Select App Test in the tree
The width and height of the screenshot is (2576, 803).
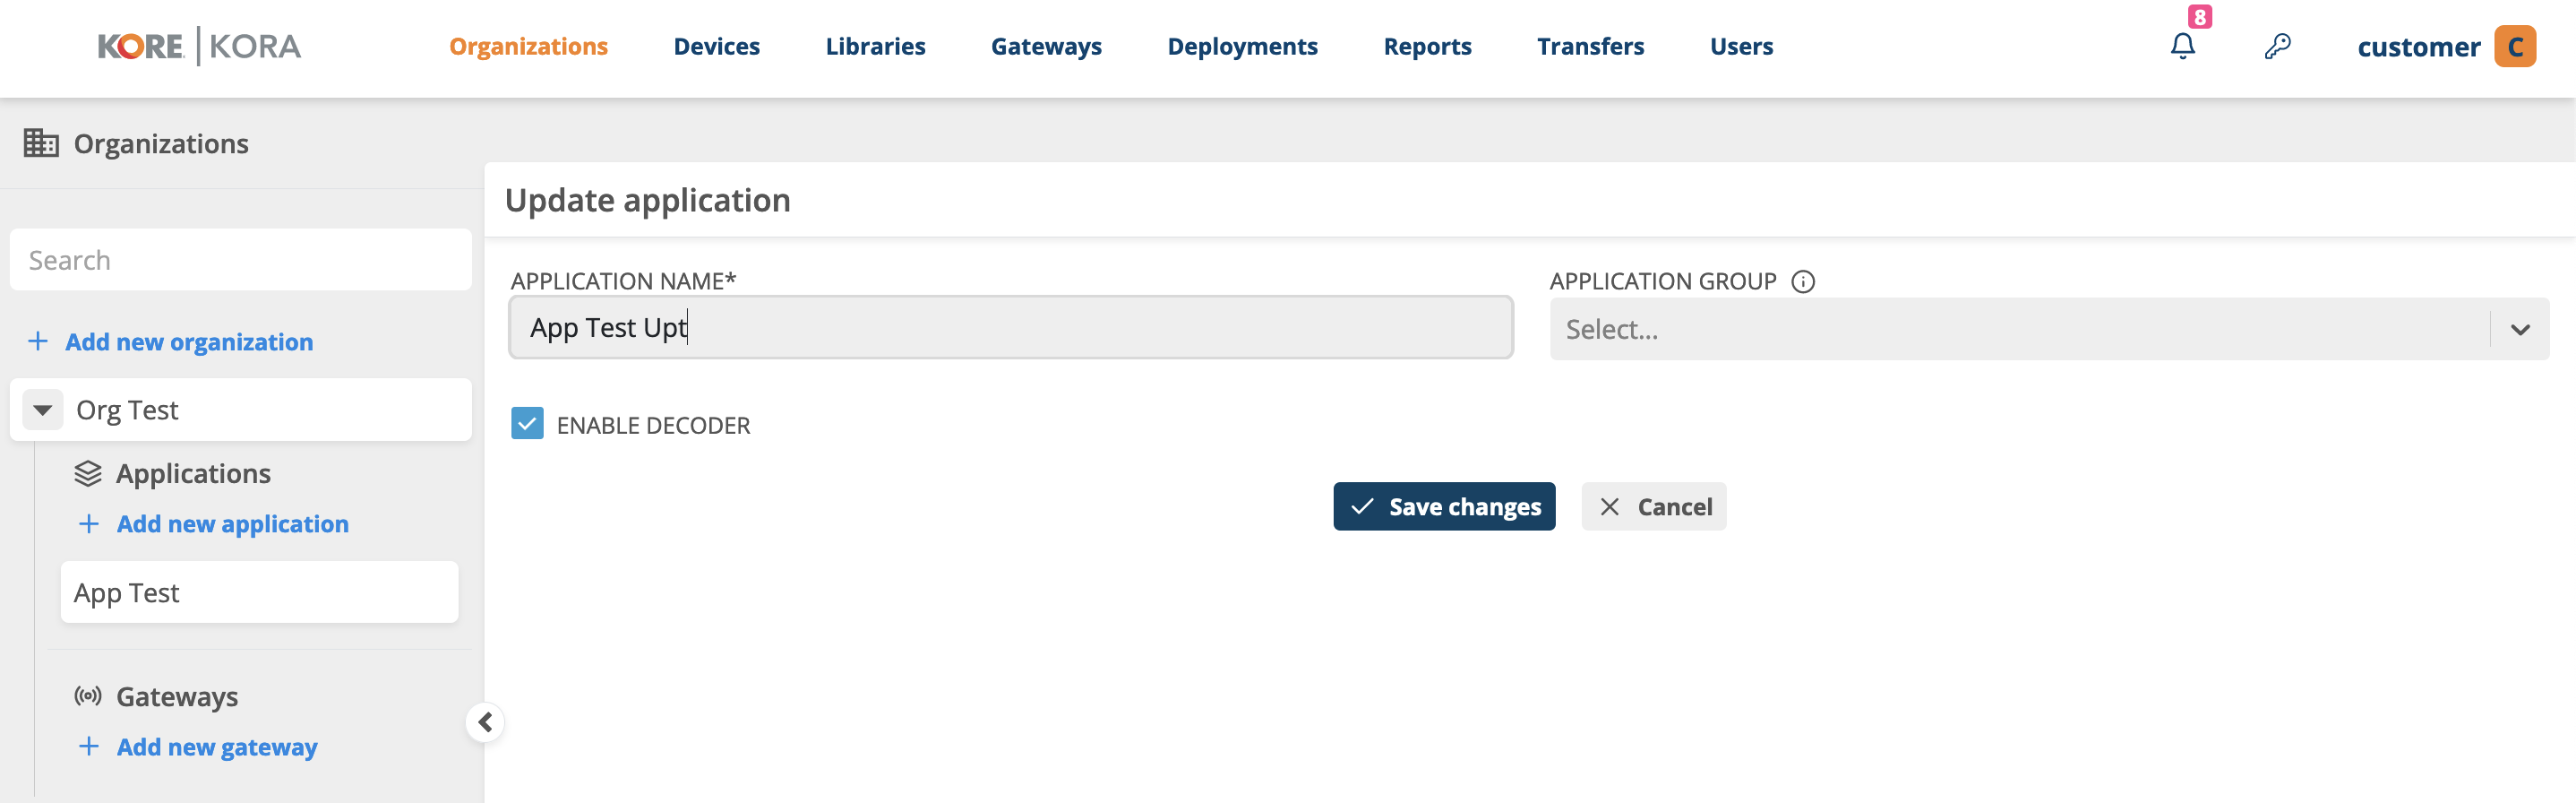pos(259,592)
